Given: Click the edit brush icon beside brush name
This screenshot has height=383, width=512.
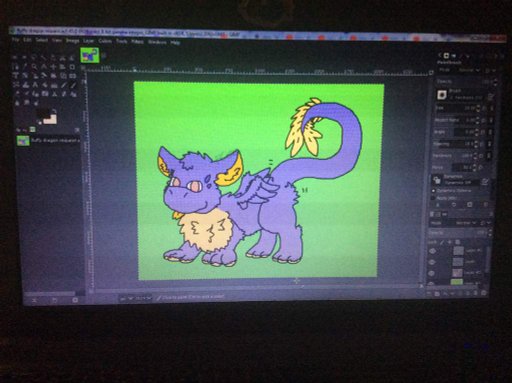Looking at the screenshot, I should pyautogui.click(x=490, y=97).
